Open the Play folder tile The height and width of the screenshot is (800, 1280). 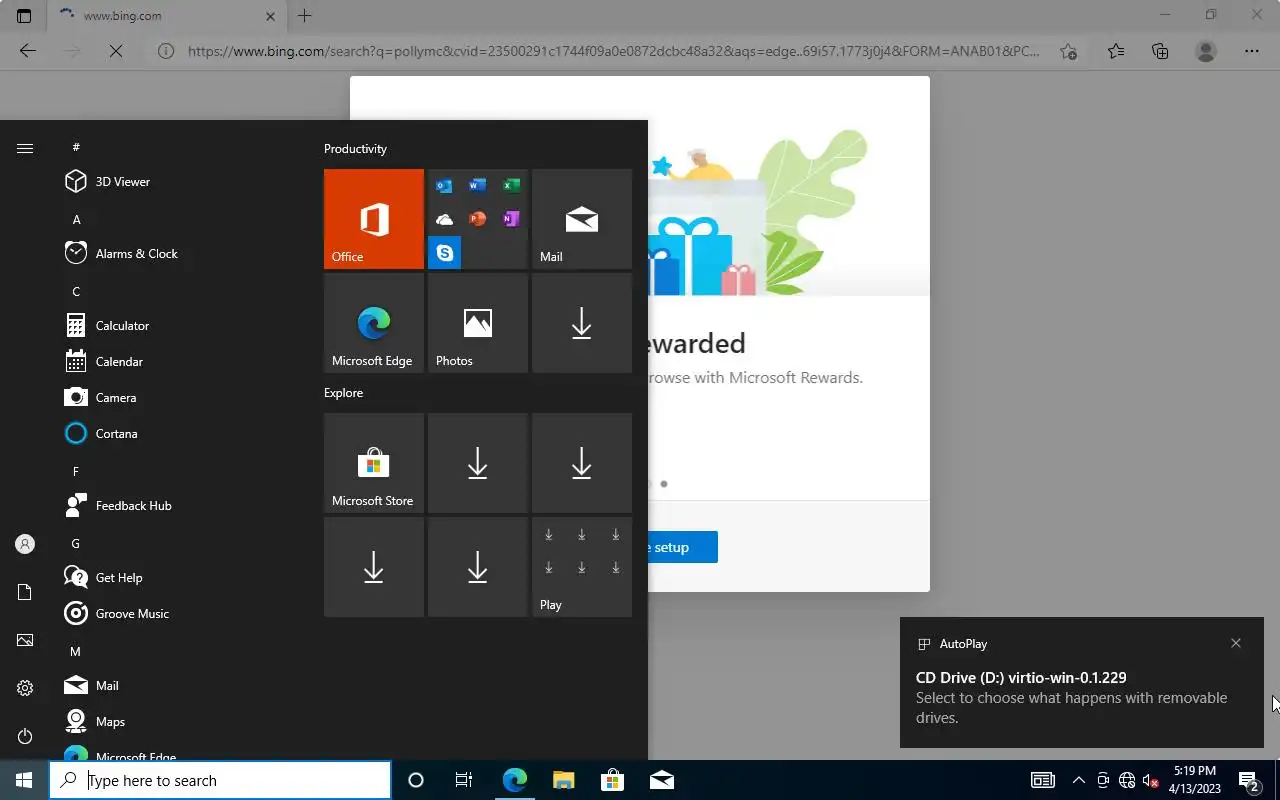[x=582, y=567]
